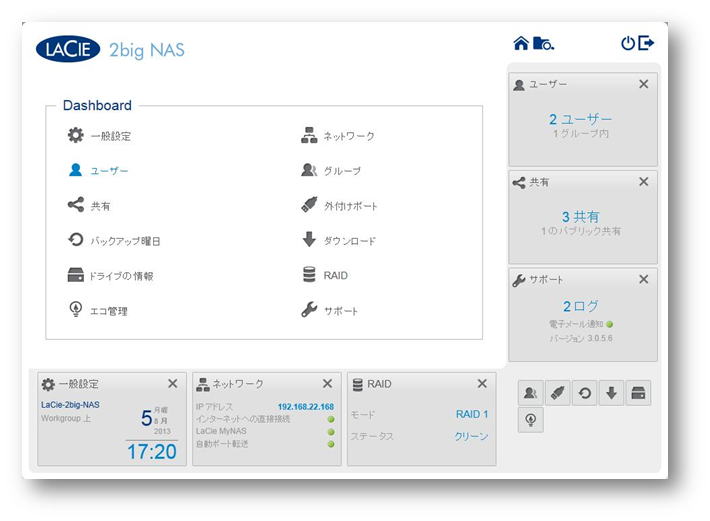Click the サポート link in Dashboard
710x521 pixels.
point(341,311)
